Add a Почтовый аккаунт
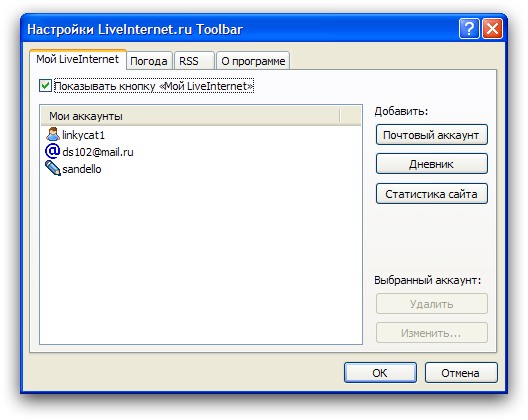This screenshot has width=528, height=420. [431, 135]
